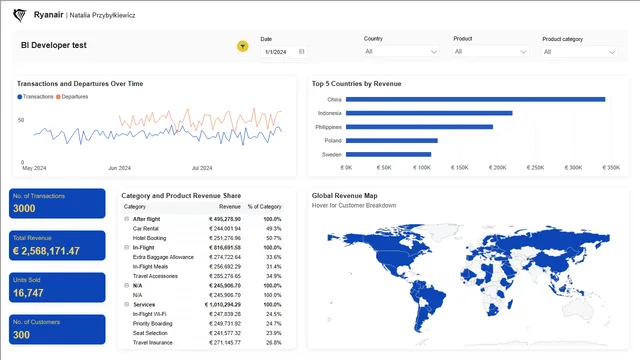Select the Extra Baggage Allowance row
This screenshot has width=640, height=360.
203,257
